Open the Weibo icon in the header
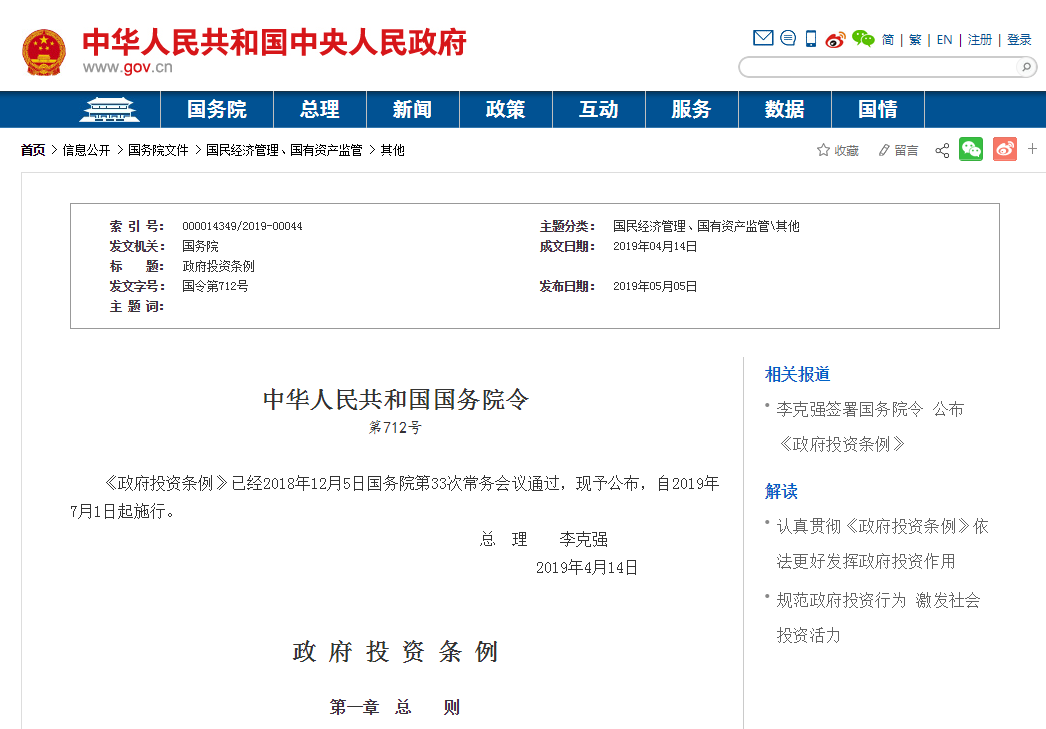 pyautogui.click(x=835, y=37)
